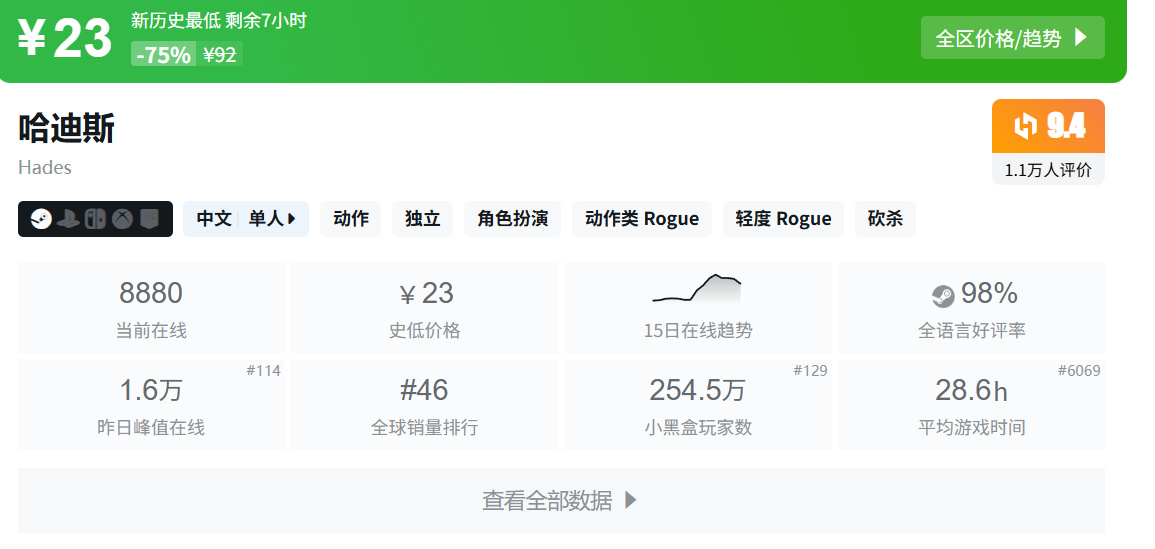Click the #6069 rank label
The width and height of the screenshot is (1155, 549).
tap(1079, 371)
